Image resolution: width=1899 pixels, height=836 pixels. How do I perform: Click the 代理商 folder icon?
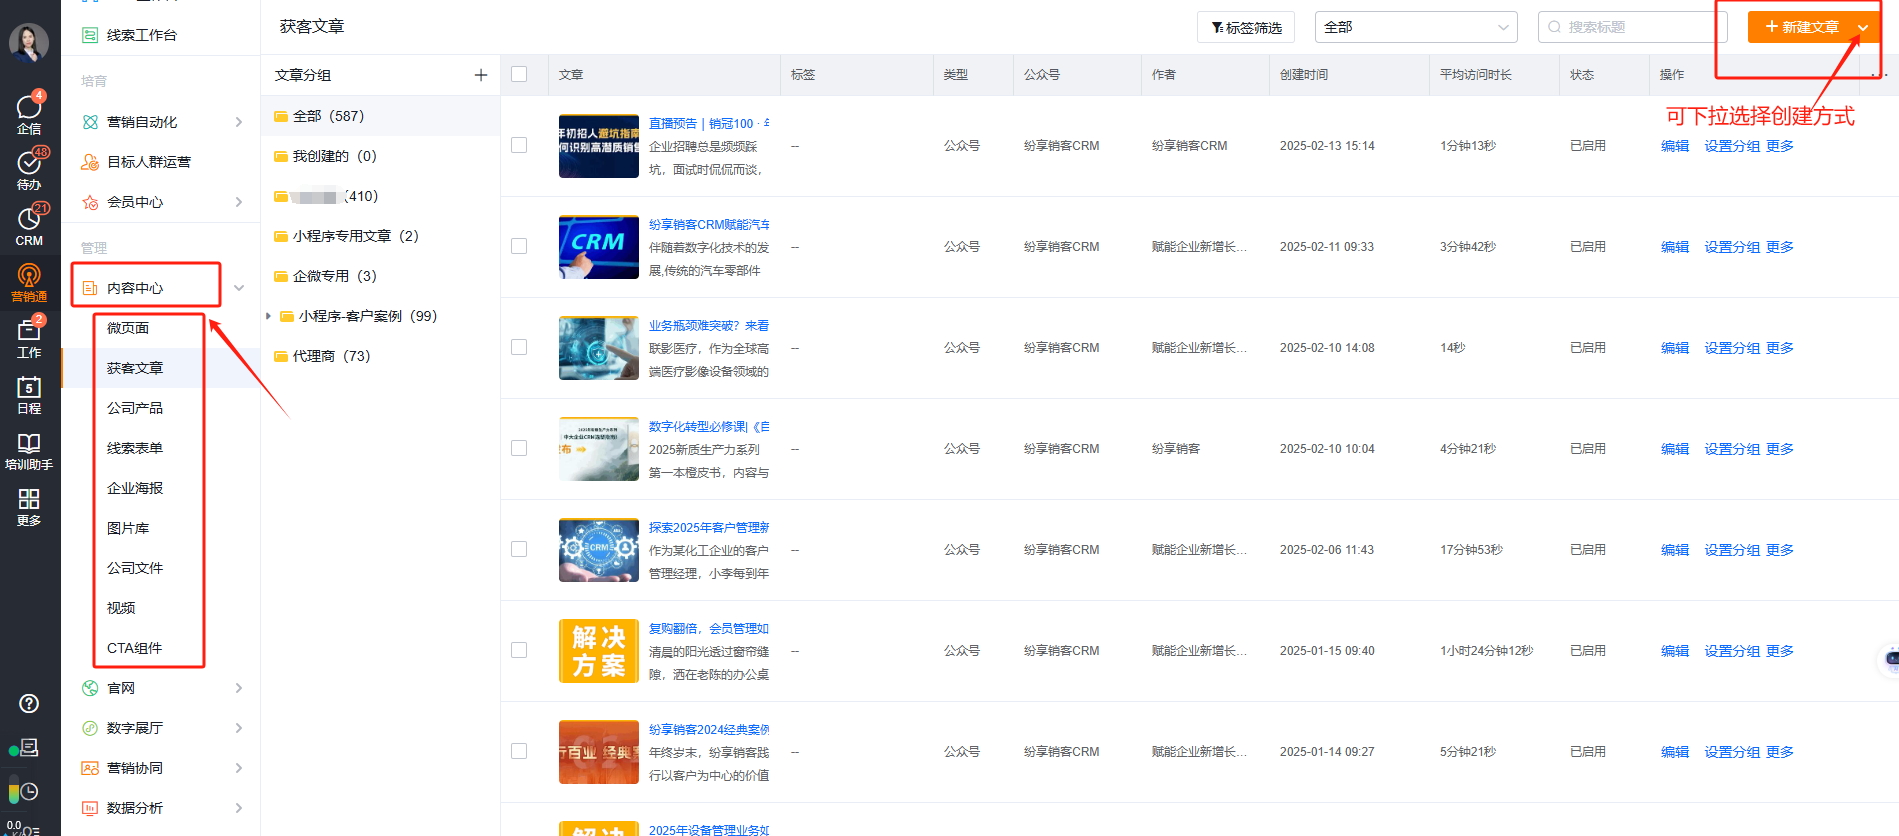coord(281,357)
